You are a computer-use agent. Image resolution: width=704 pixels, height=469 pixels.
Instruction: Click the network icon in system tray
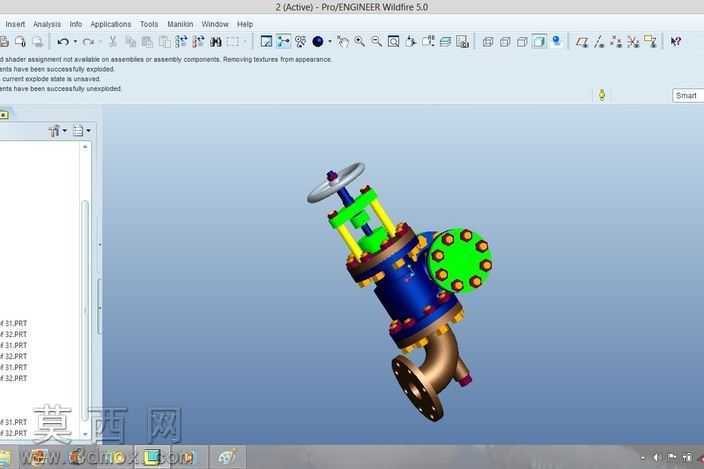(686, 457)
